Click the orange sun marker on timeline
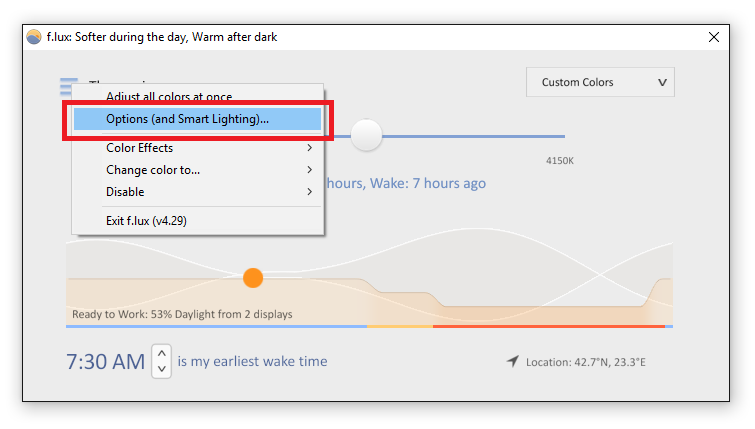This screenshot has width=755, height=429. 253,278
